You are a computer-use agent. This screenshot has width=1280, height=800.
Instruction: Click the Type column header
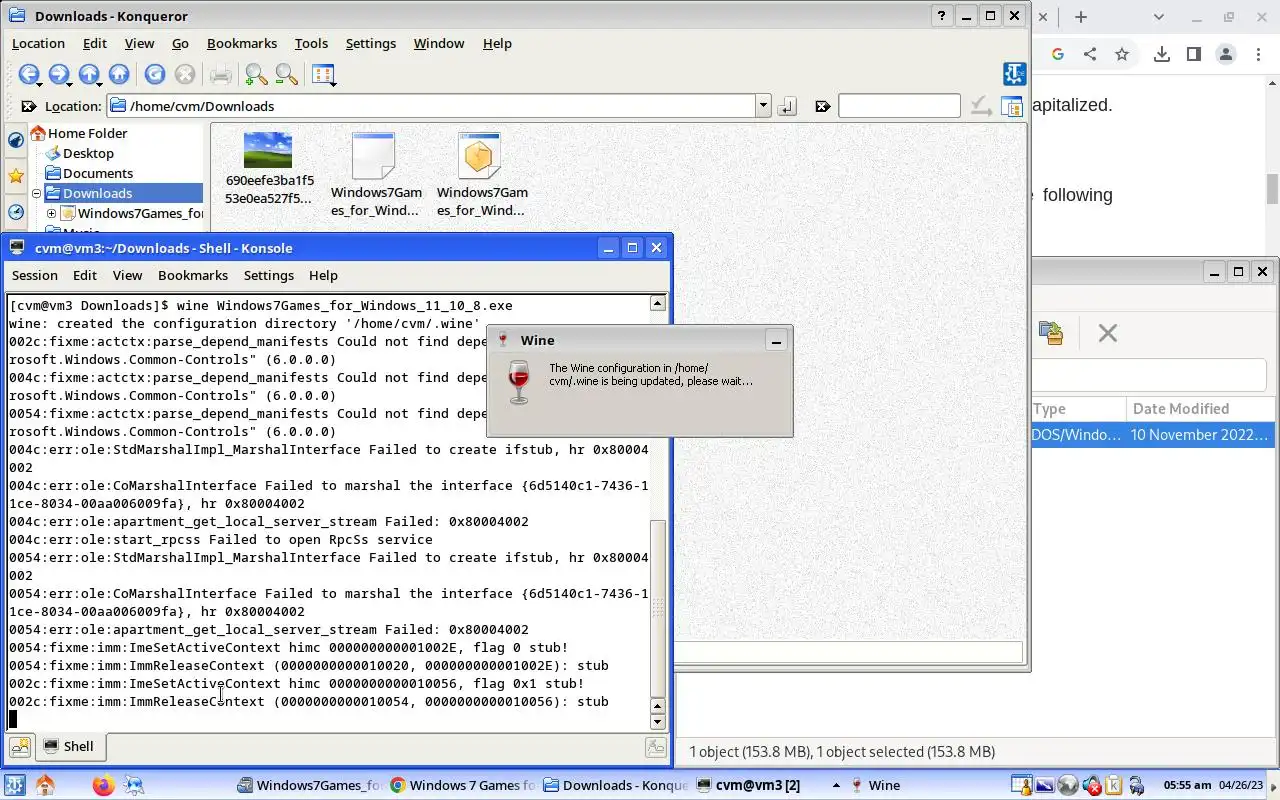(1078, 408)
